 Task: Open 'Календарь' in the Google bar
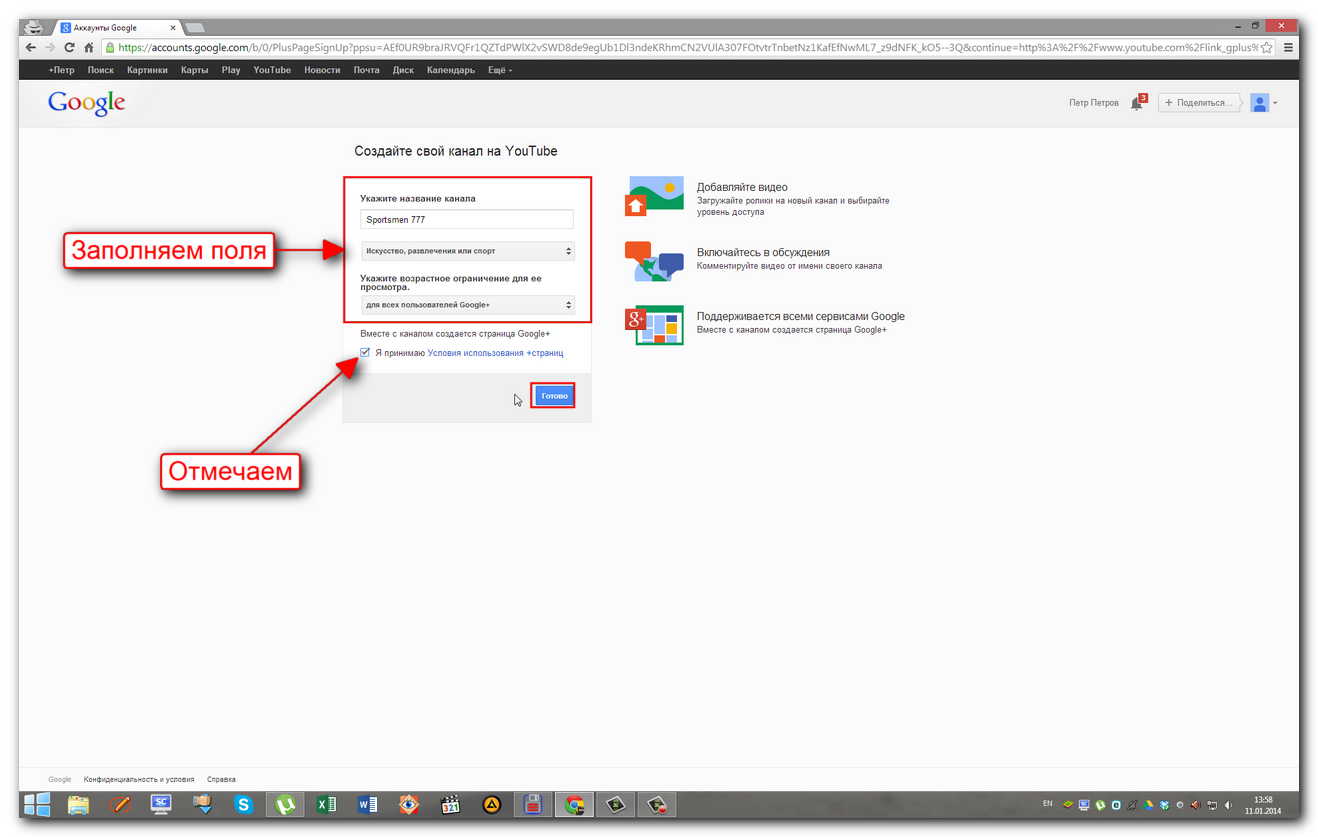(450, 70)
